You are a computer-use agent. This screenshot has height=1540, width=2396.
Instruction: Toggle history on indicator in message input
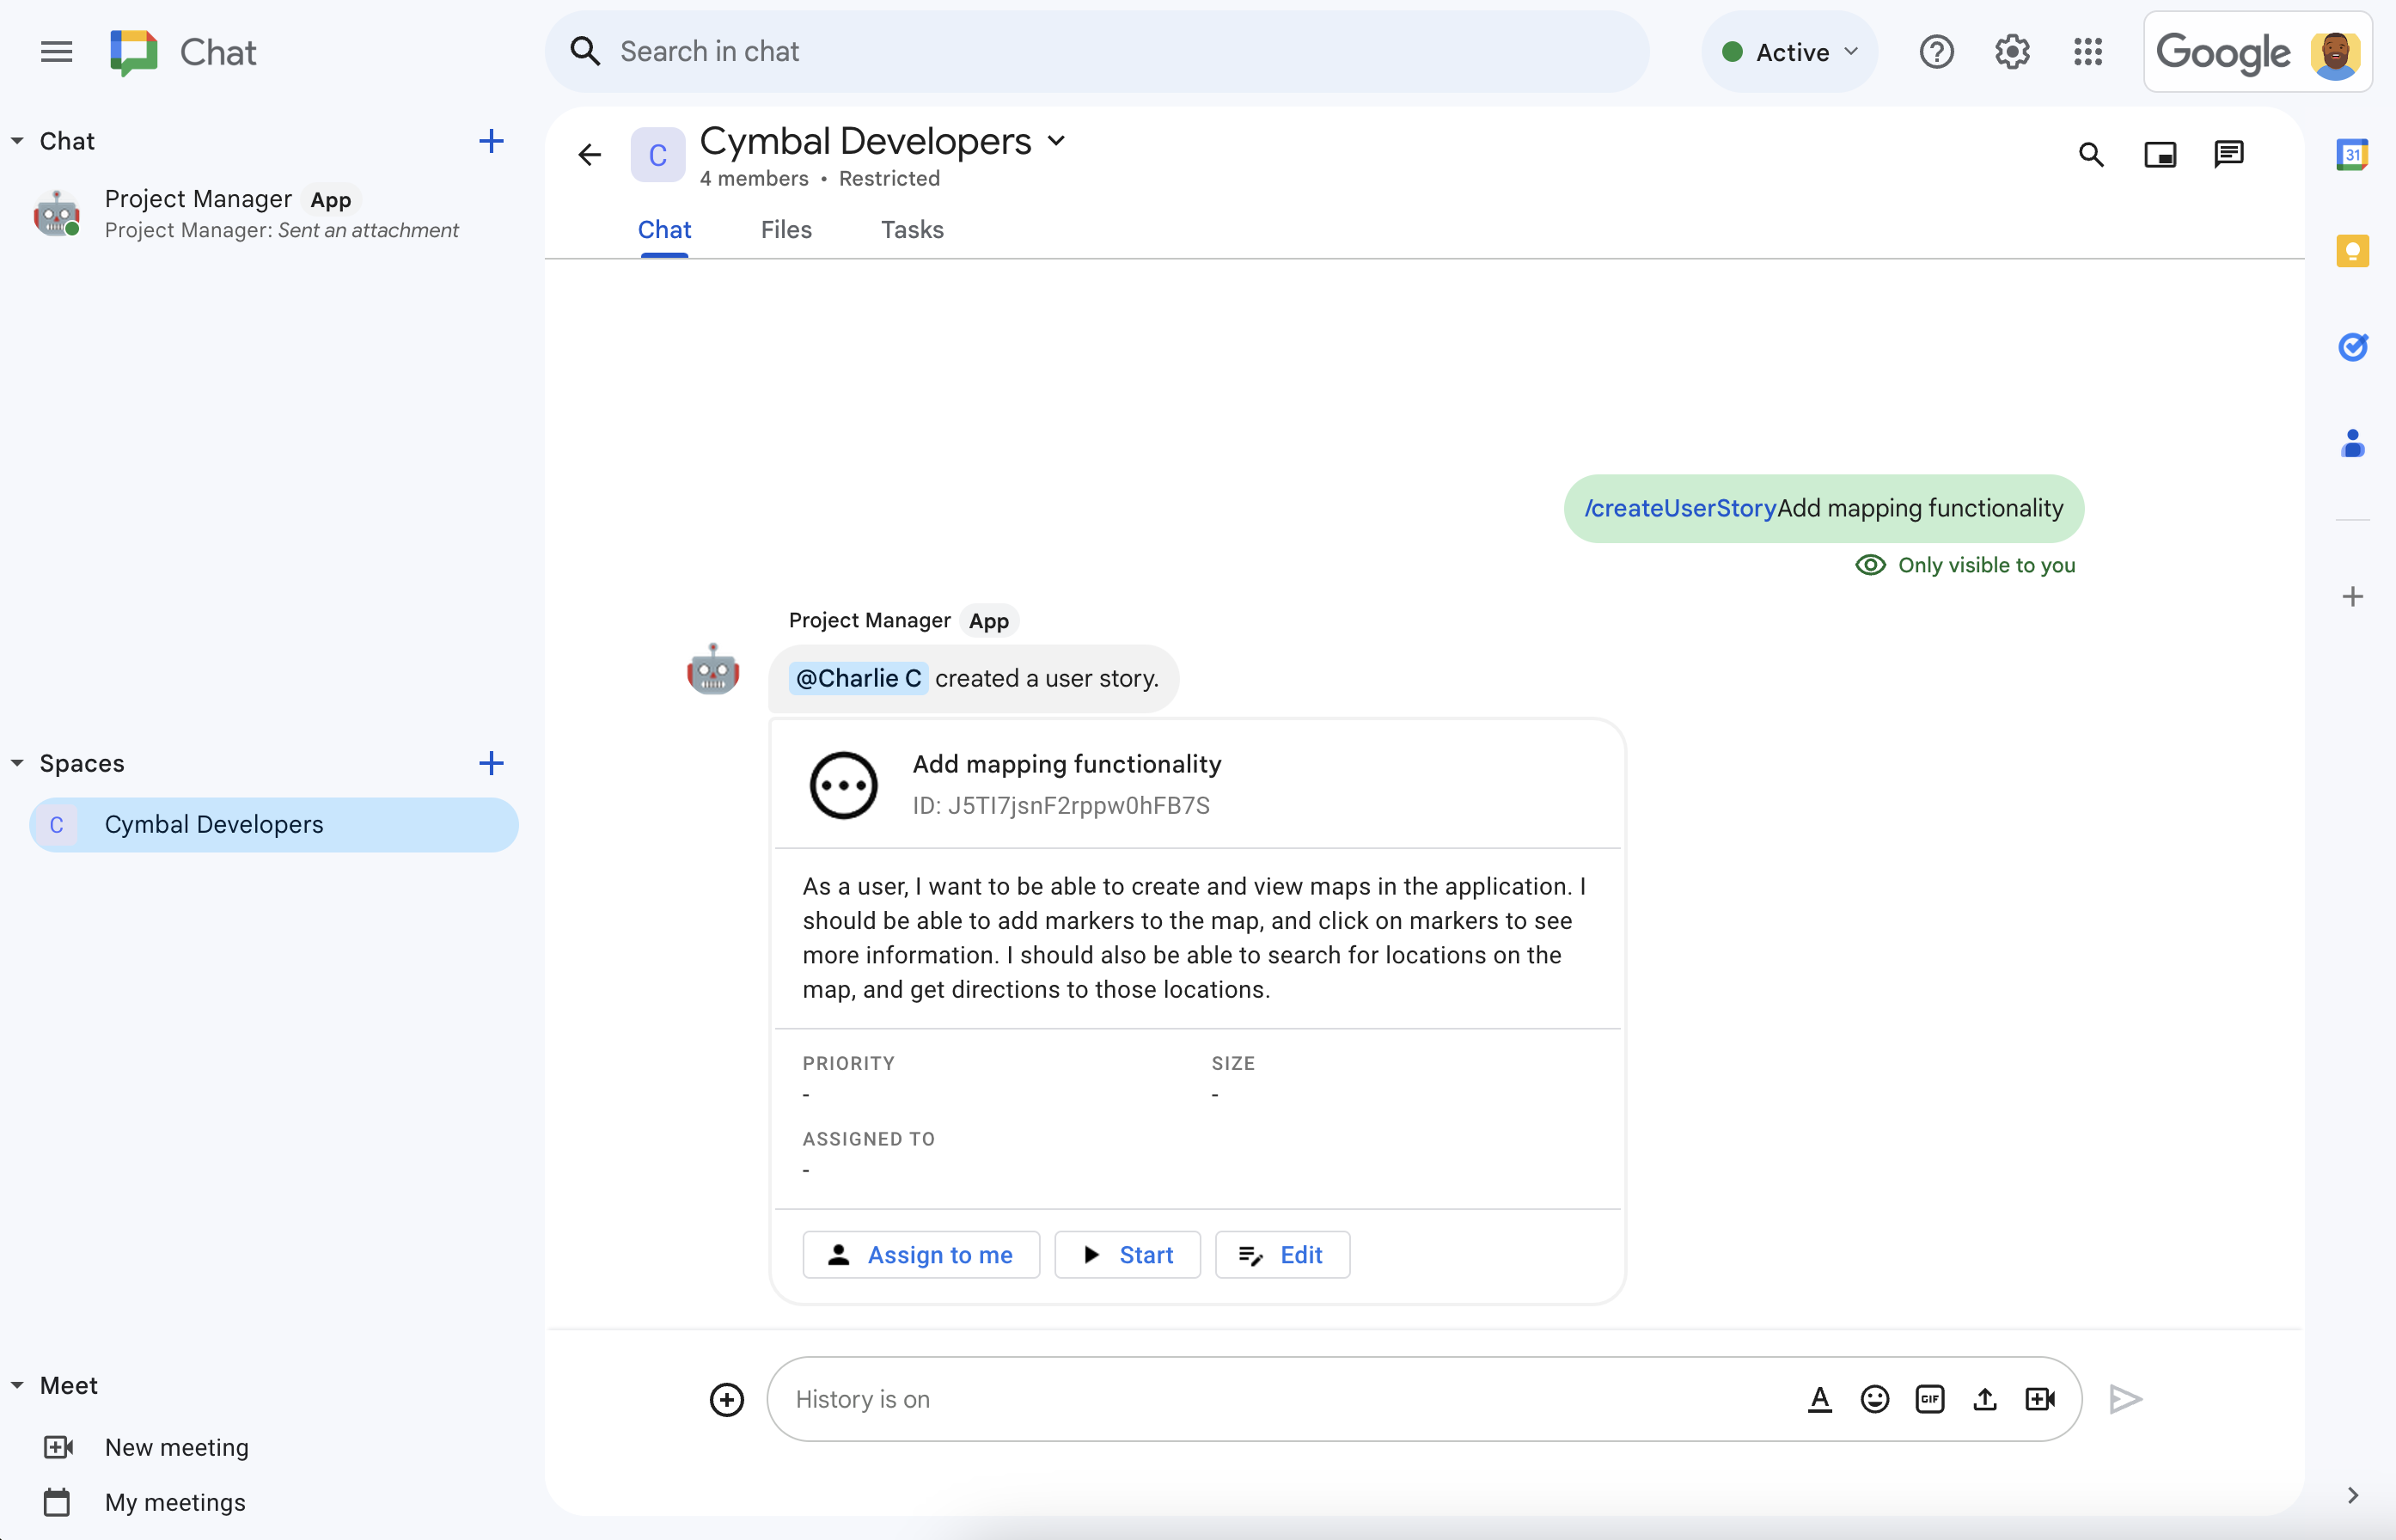pyautogui.click(x=861, y=1396)
